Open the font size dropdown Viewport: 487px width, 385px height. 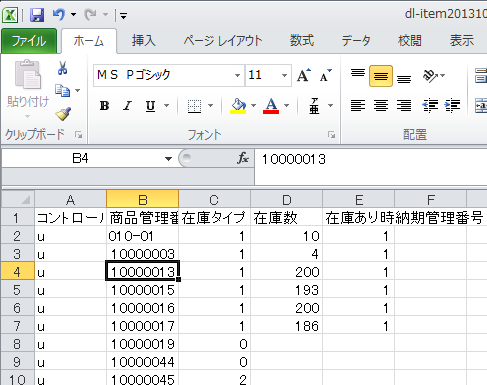coord(284,75)
